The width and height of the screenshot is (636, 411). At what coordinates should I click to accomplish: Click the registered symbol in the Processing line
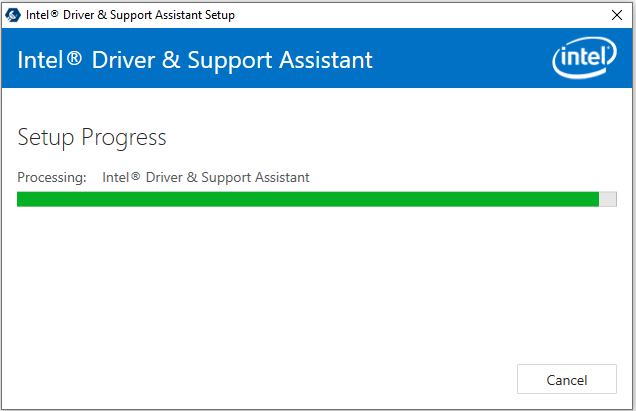(x=135, y=176)
